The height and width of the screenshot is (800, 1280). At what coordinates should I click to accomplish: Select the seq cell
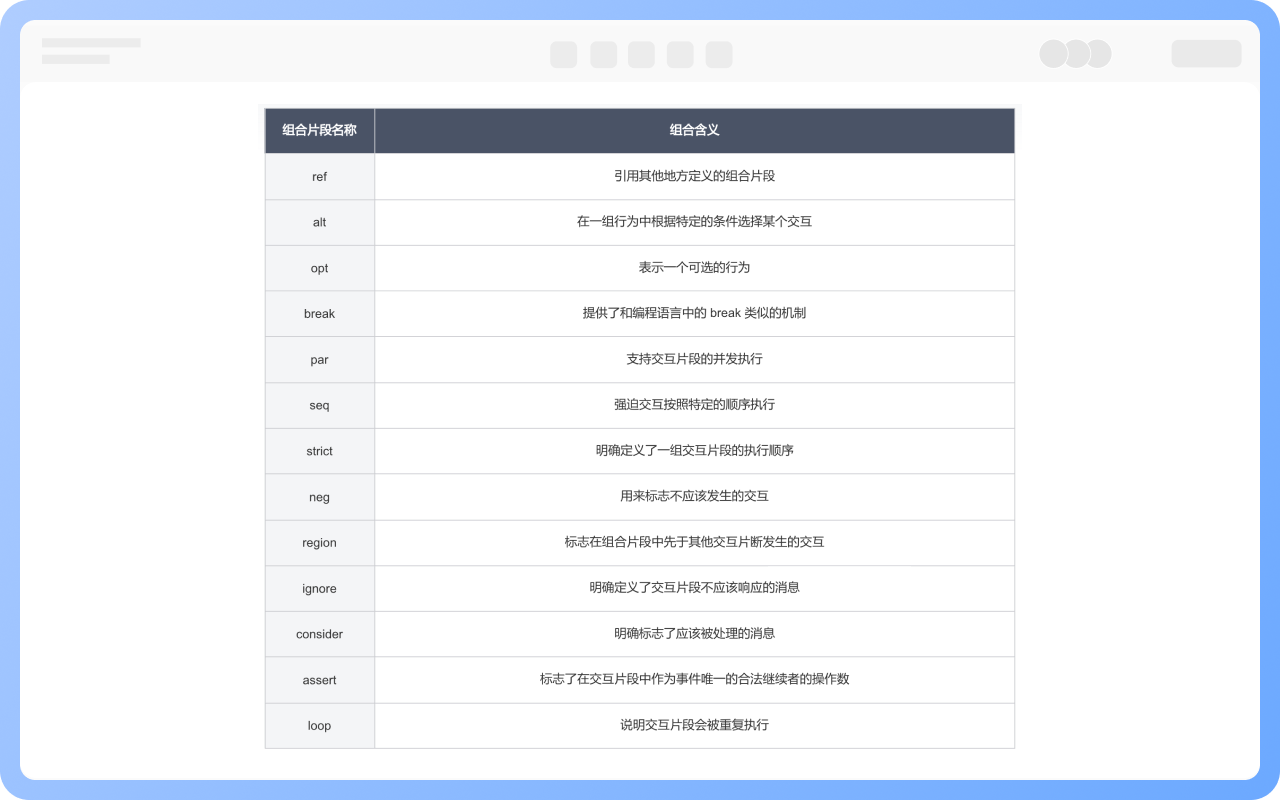pyautogui.click(x=319, y=405)
